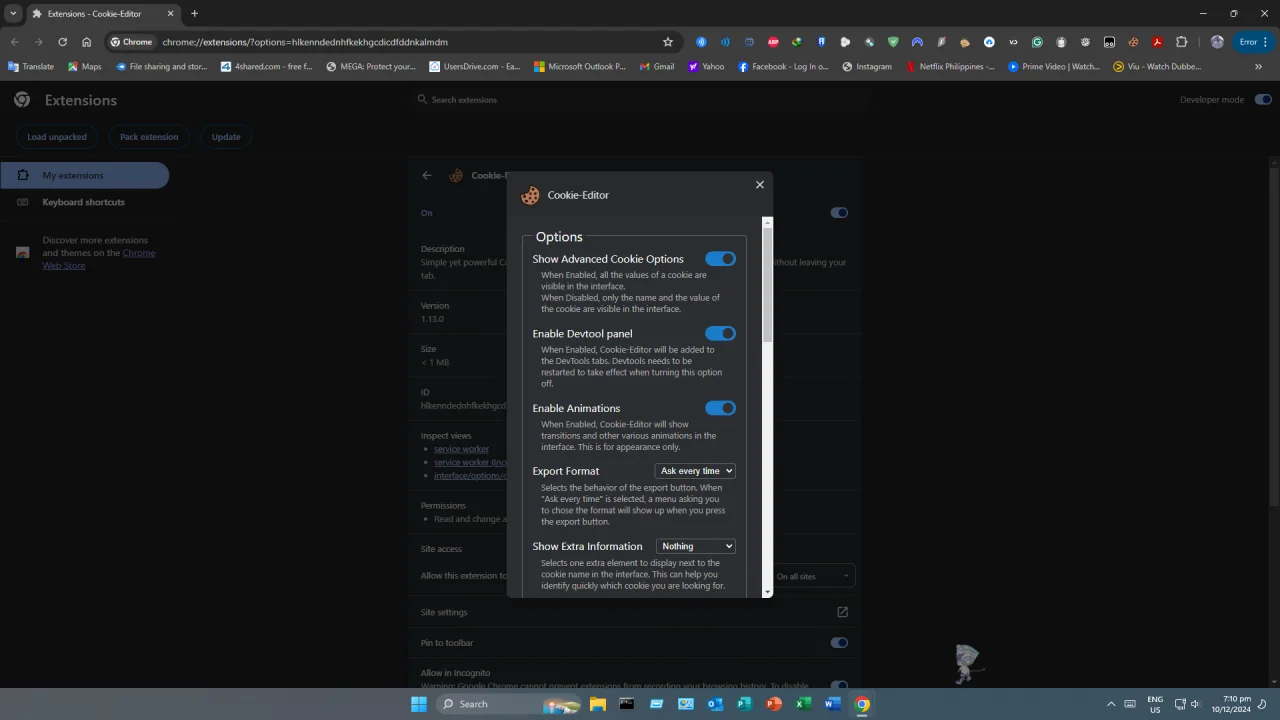Screen dimensions: 1280x720
Task: Click the Grammarly extension icon
Action: point(1038,42)
